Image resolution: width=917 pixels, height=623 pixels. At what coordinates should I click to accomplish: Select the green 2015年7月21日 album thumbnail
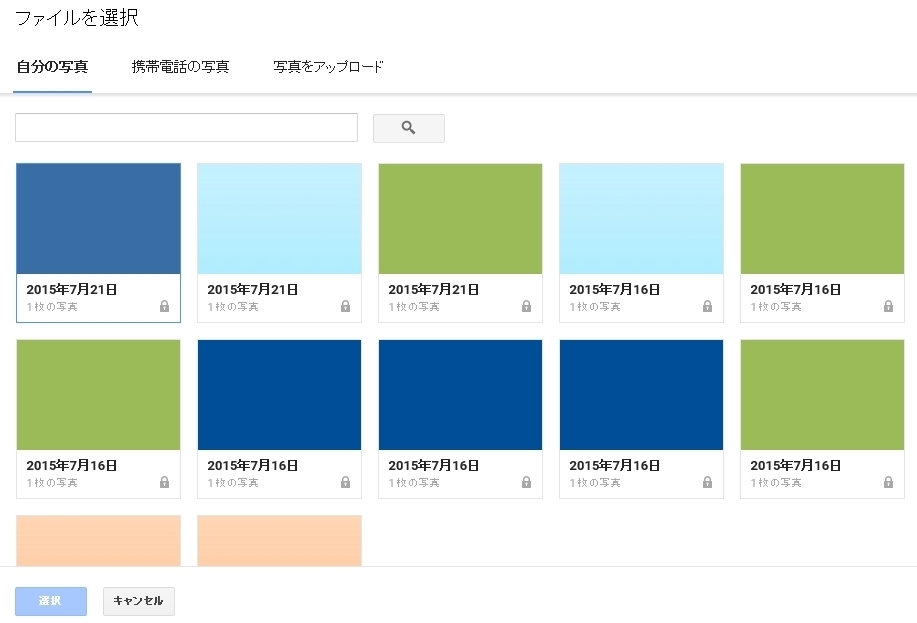click(460, 219)
